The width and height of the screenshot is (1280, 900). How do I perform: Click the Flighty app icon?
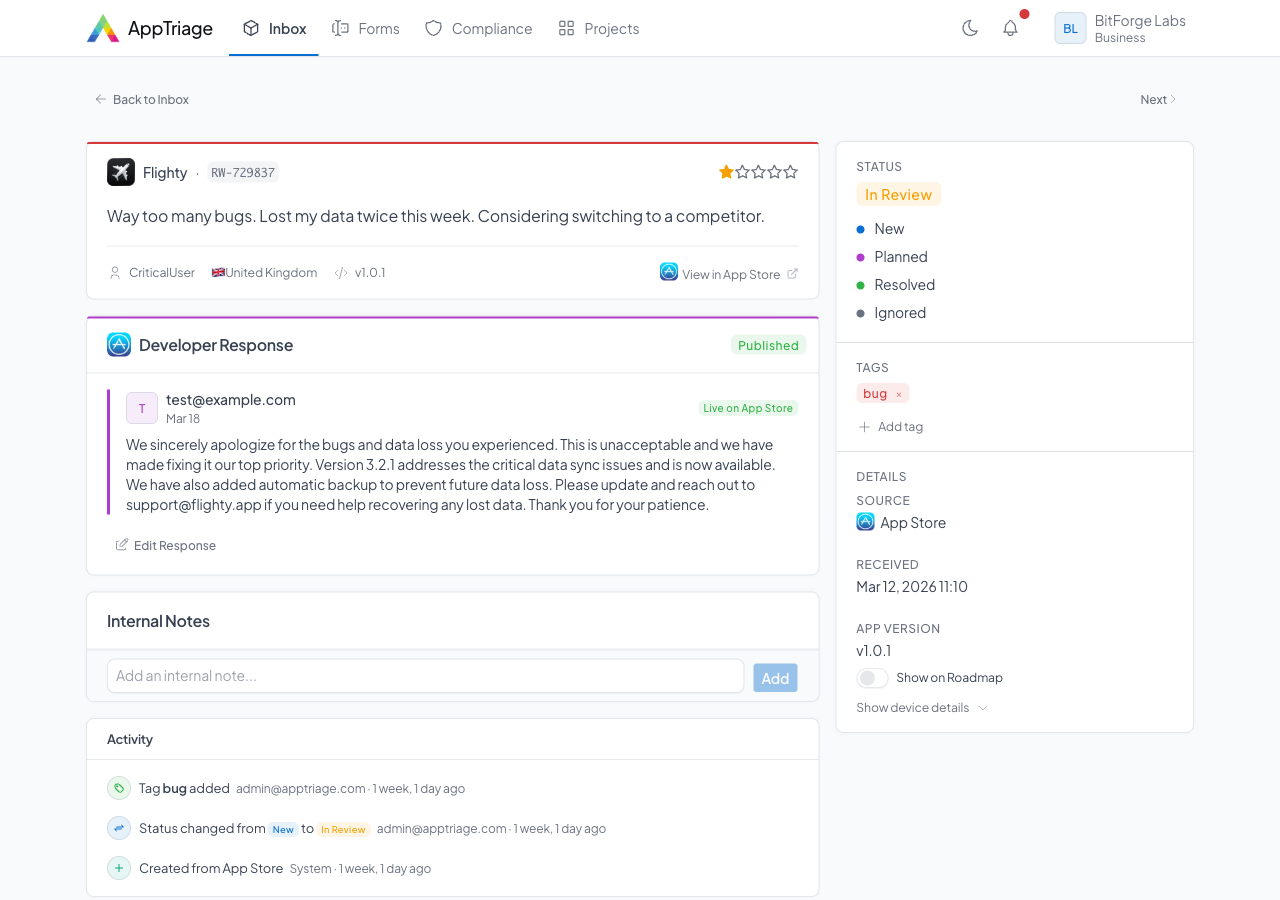(x=121, y=172)
